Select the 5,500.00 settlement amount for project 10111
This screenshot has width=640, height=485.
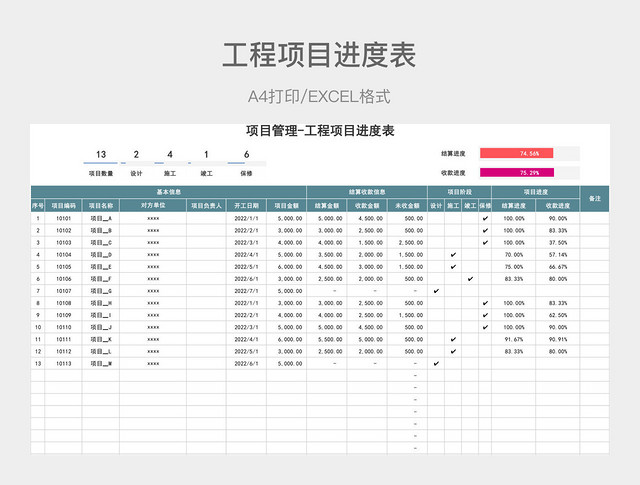coord(327,339)
